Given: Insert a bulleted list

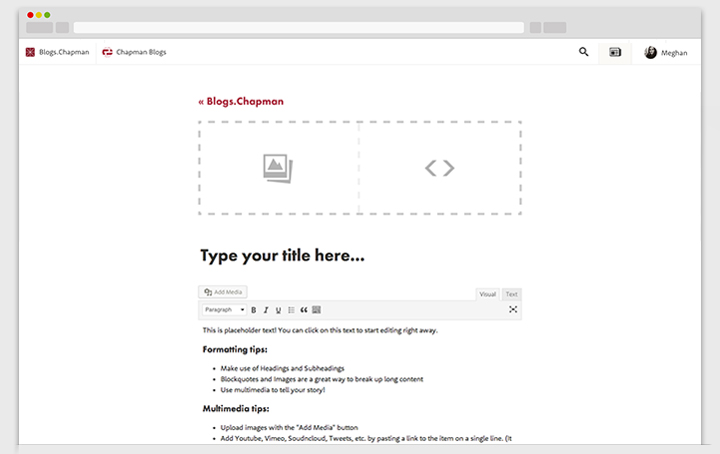Looking at the screenshot, I should [291, 310].
